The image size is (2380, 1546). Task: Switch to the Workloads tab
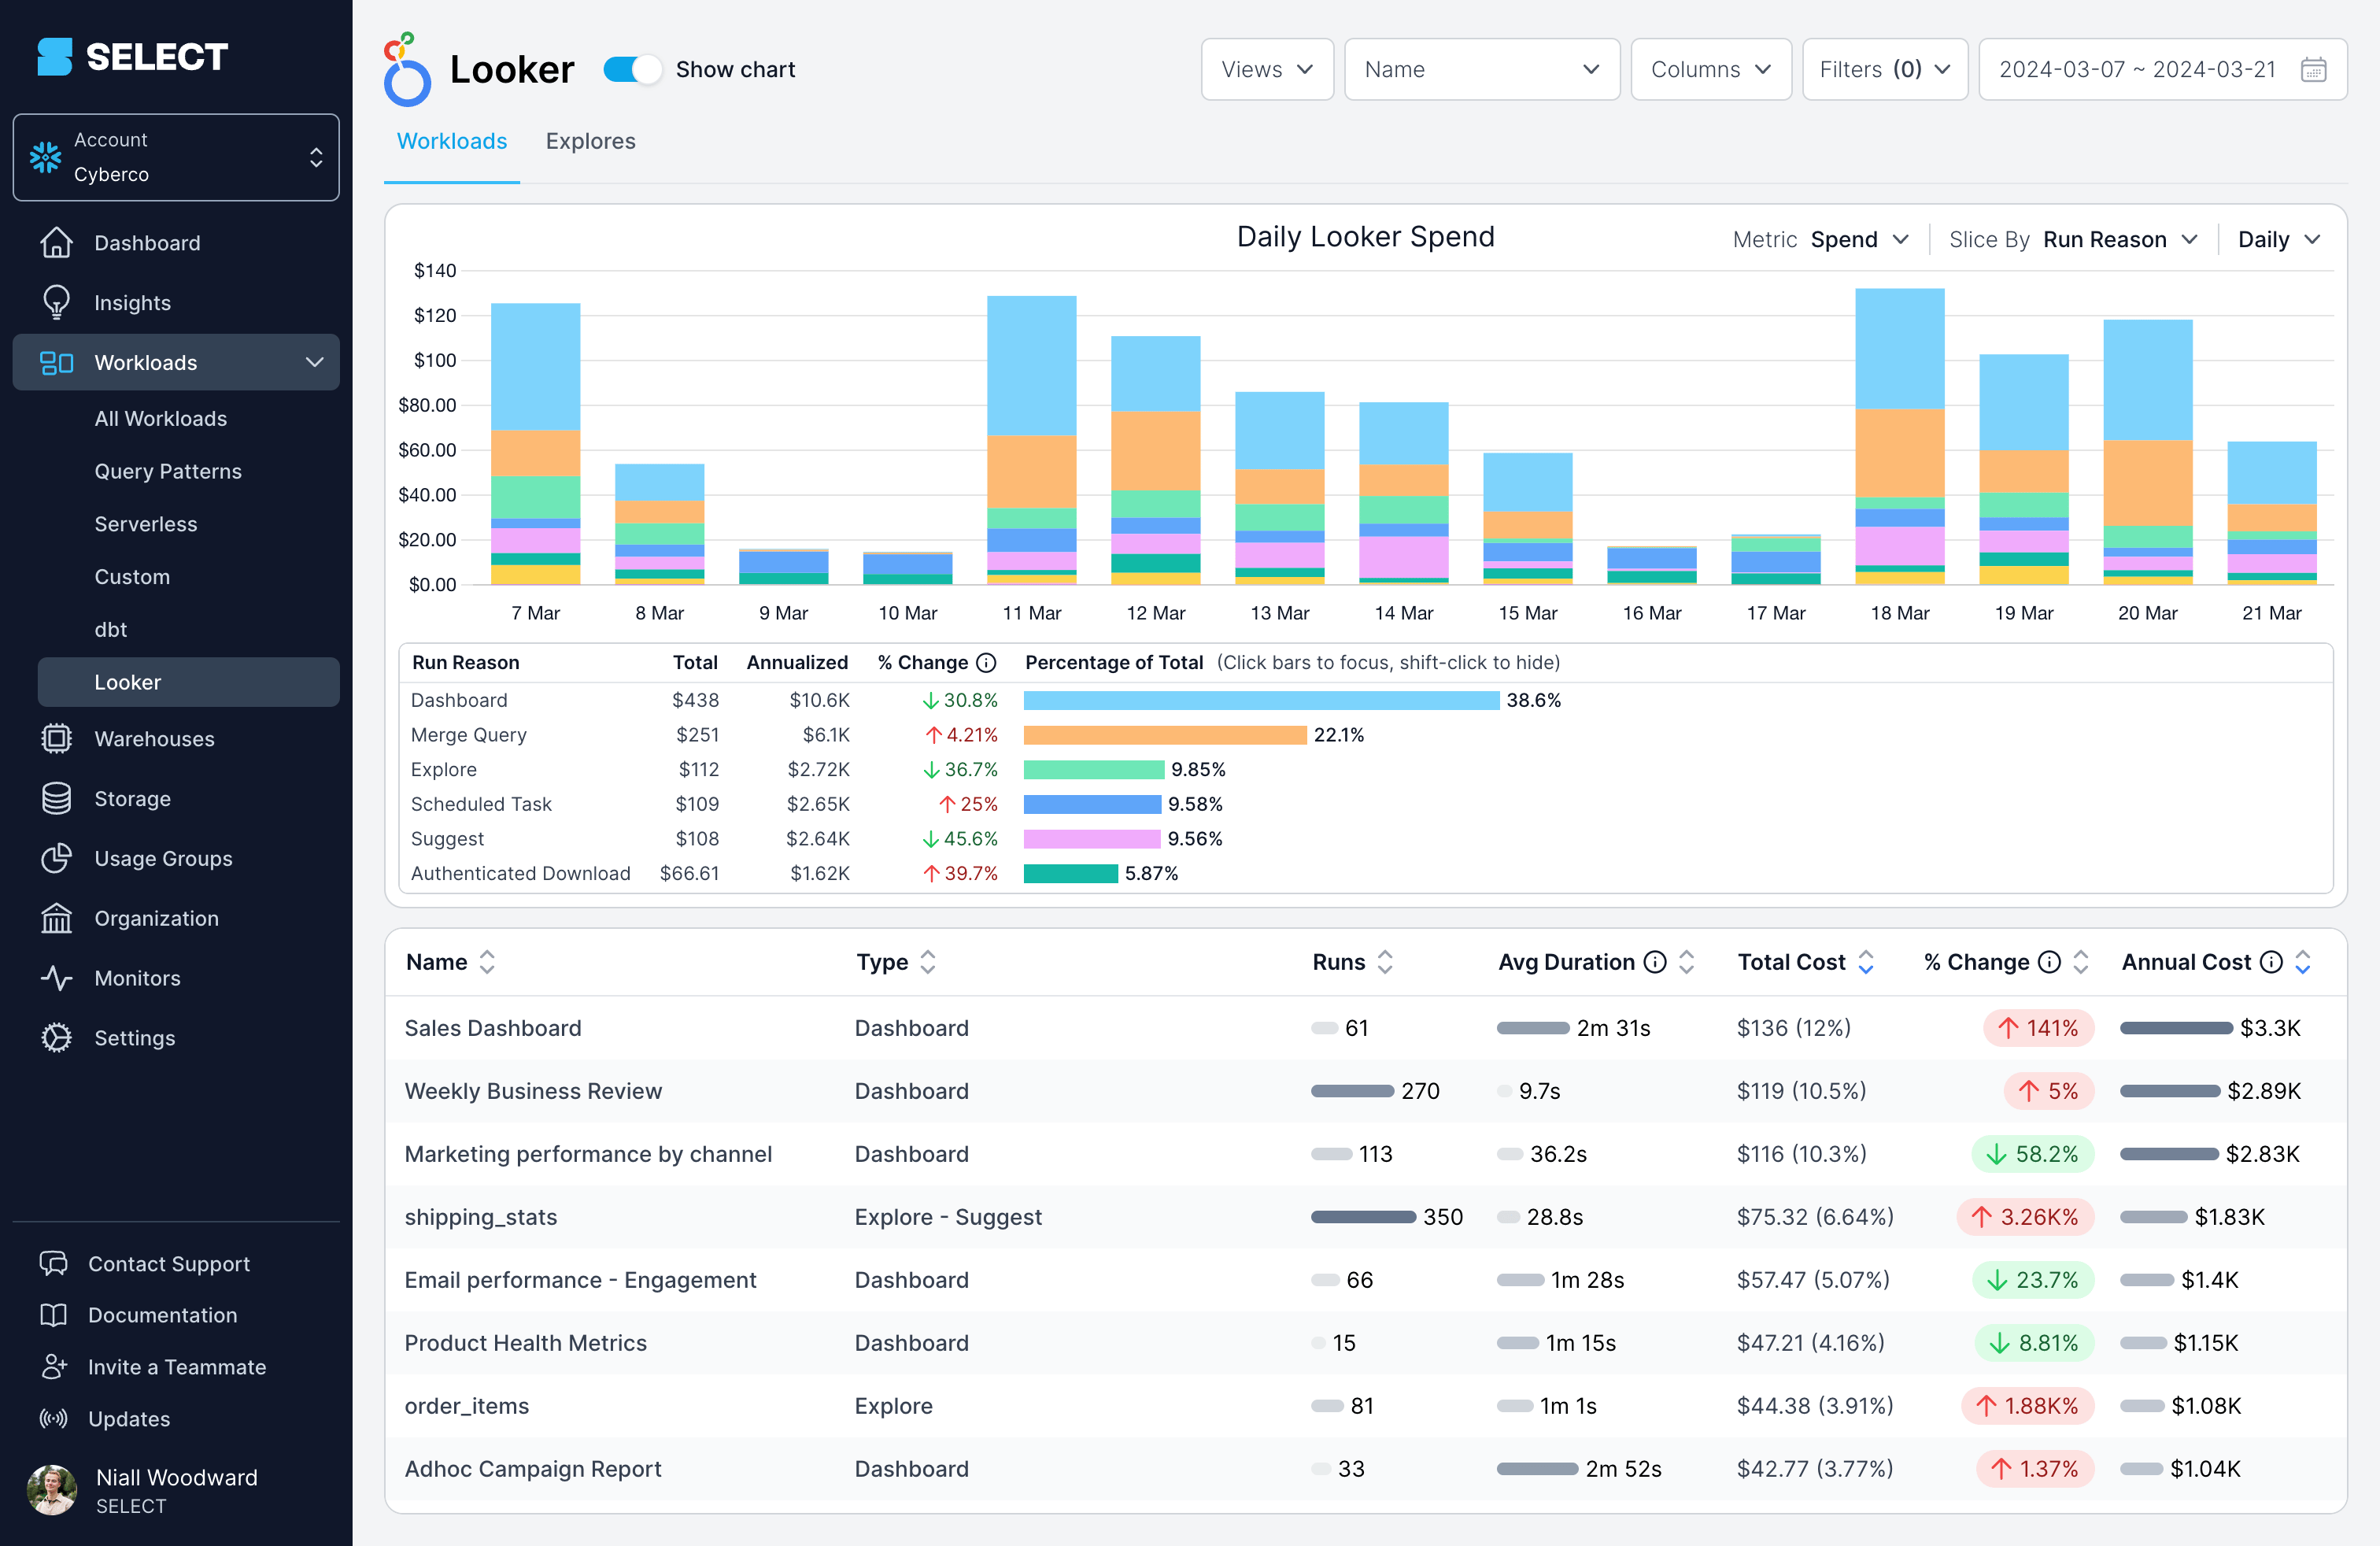(x=452, y=141)
